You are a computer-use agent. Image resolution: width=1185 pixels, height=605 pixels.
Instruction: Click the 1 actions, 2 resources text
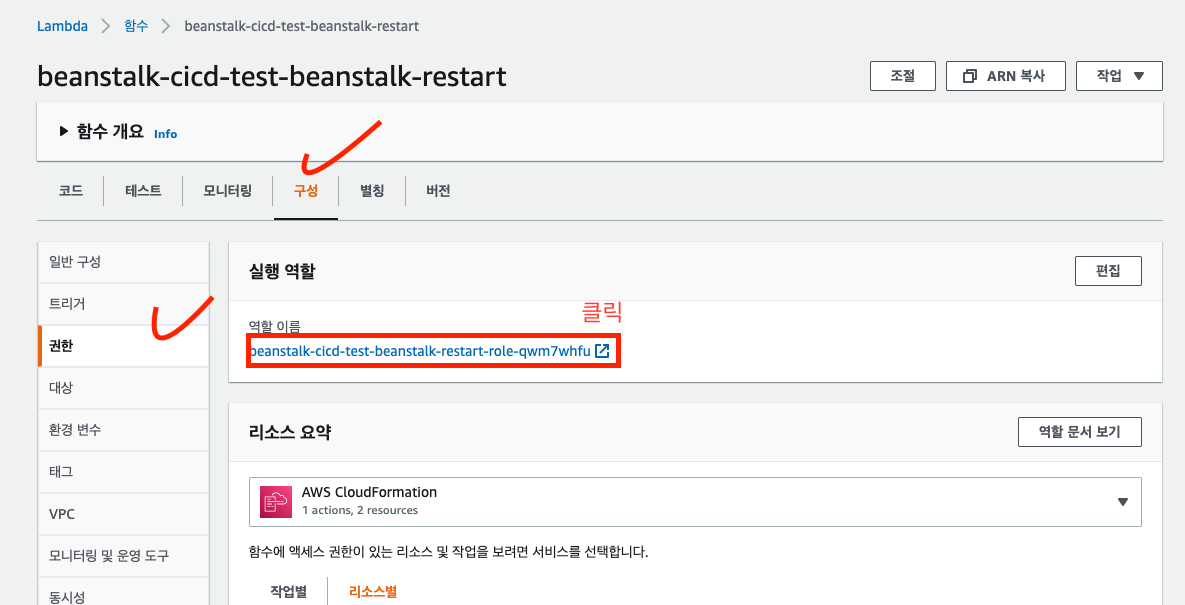[360, 511]
